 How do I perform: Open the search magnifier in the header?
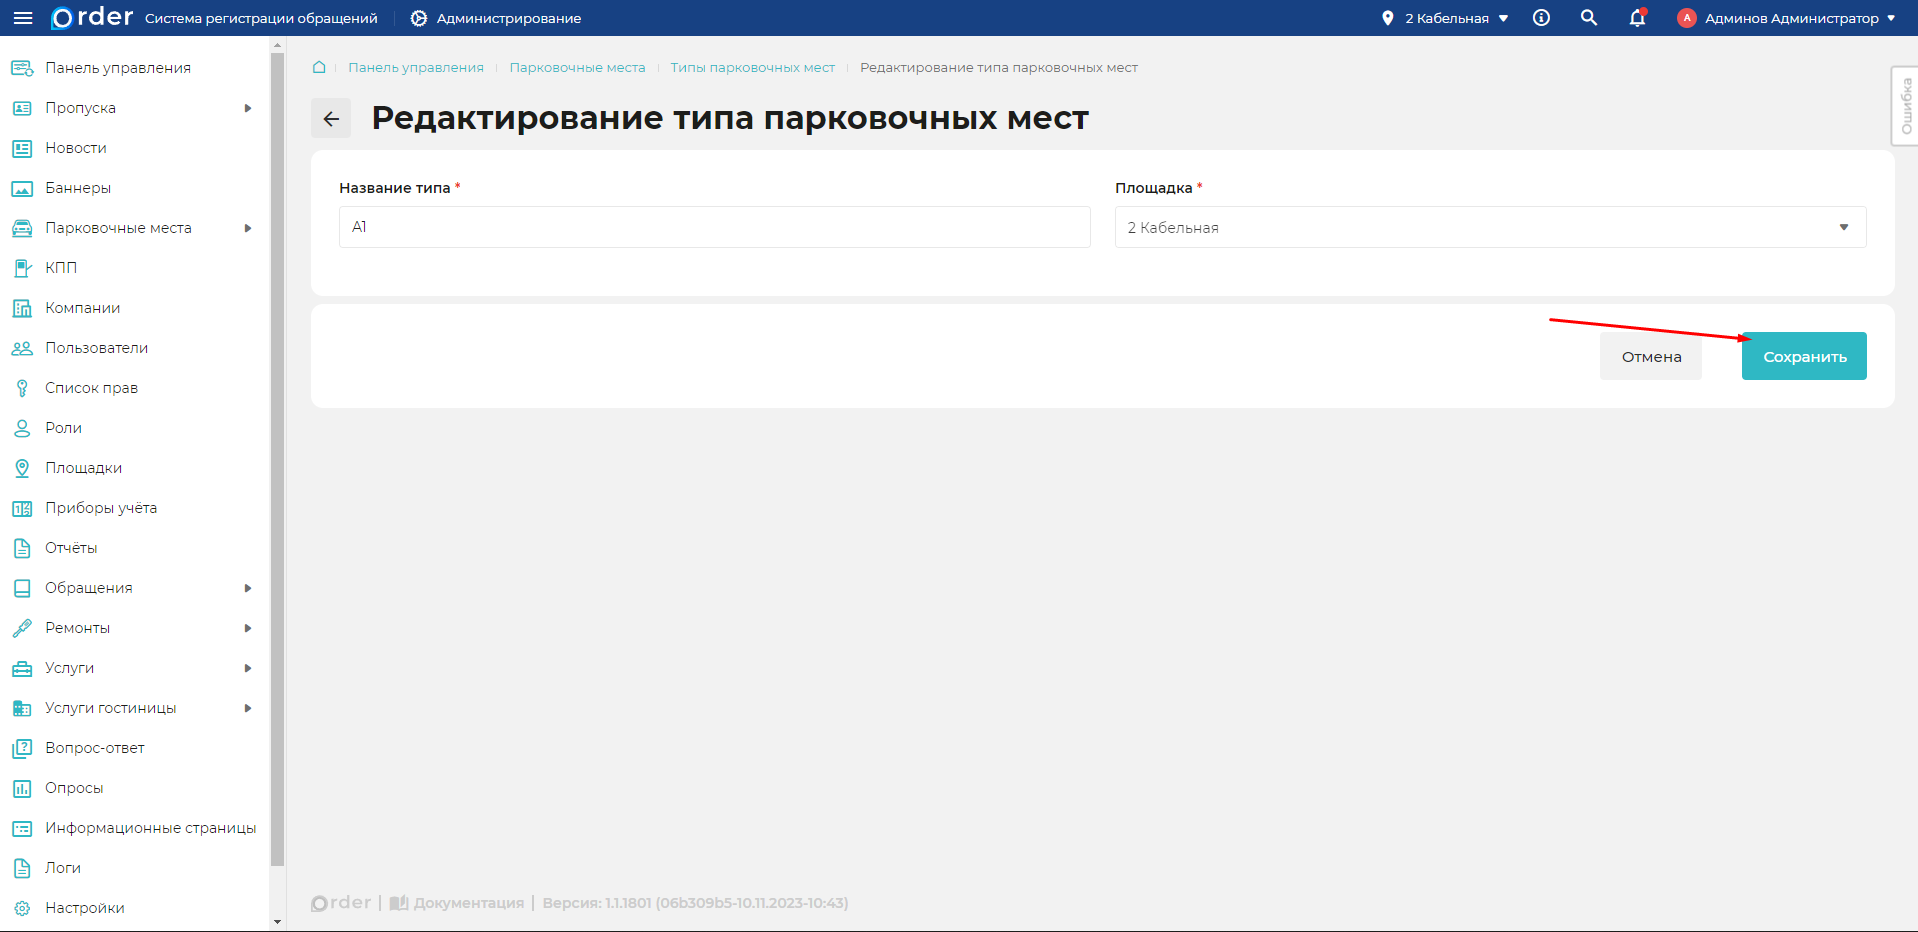point(1588,17)
